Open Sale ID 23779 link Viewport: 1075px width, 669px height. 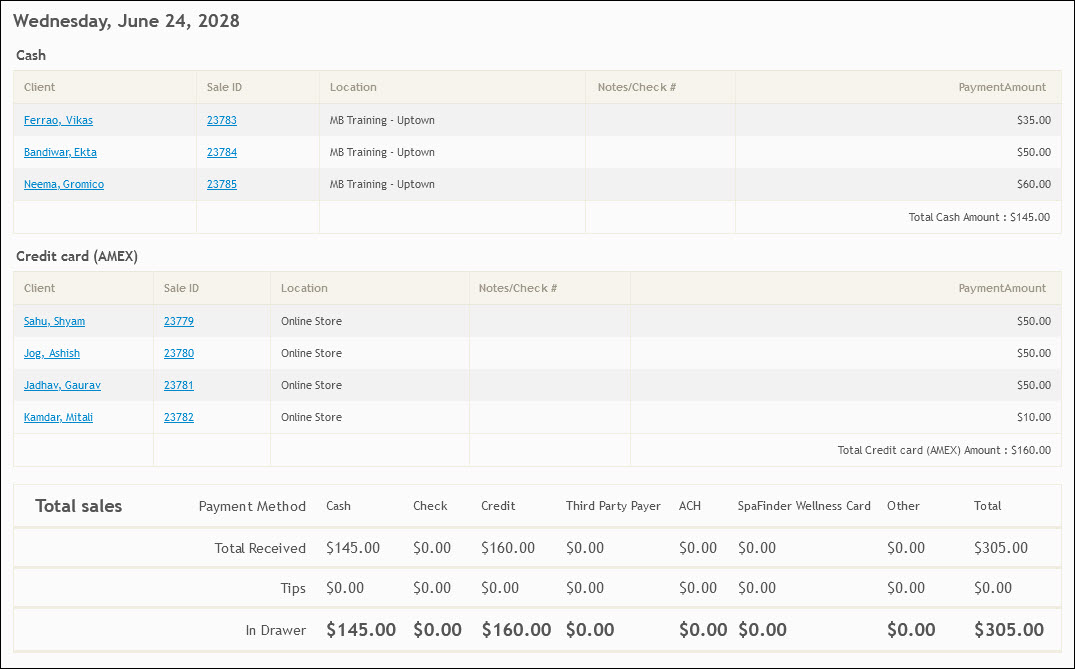point(179,321)
